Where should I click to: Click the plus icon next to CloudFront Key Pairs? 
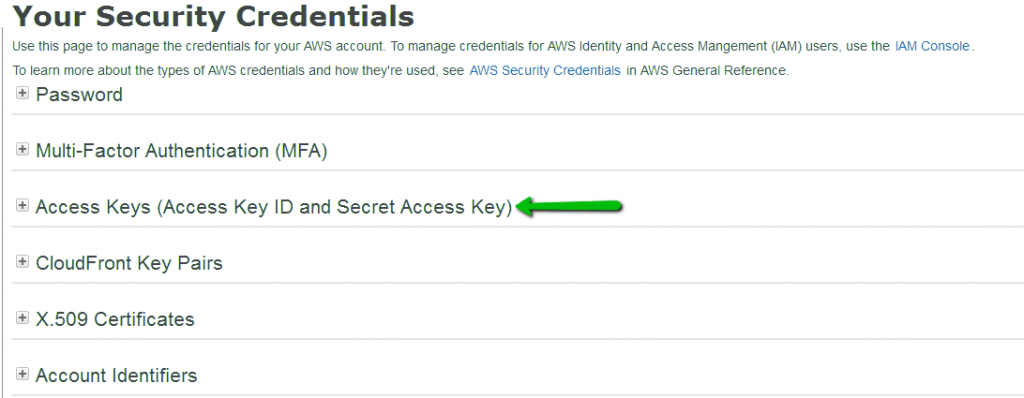(23, 263)
